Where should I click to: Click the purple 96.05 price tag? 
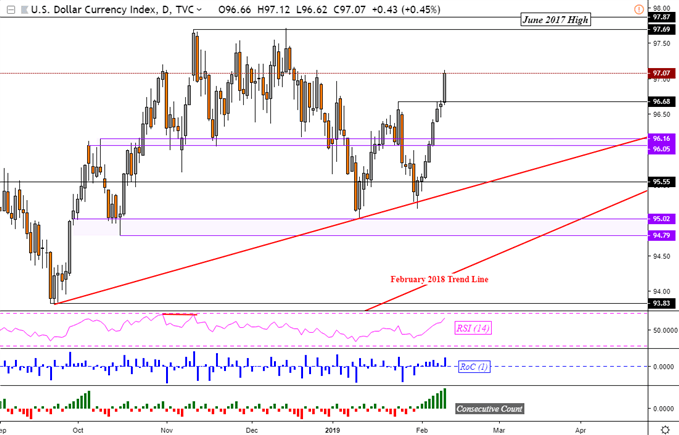[x=661, y=149]
